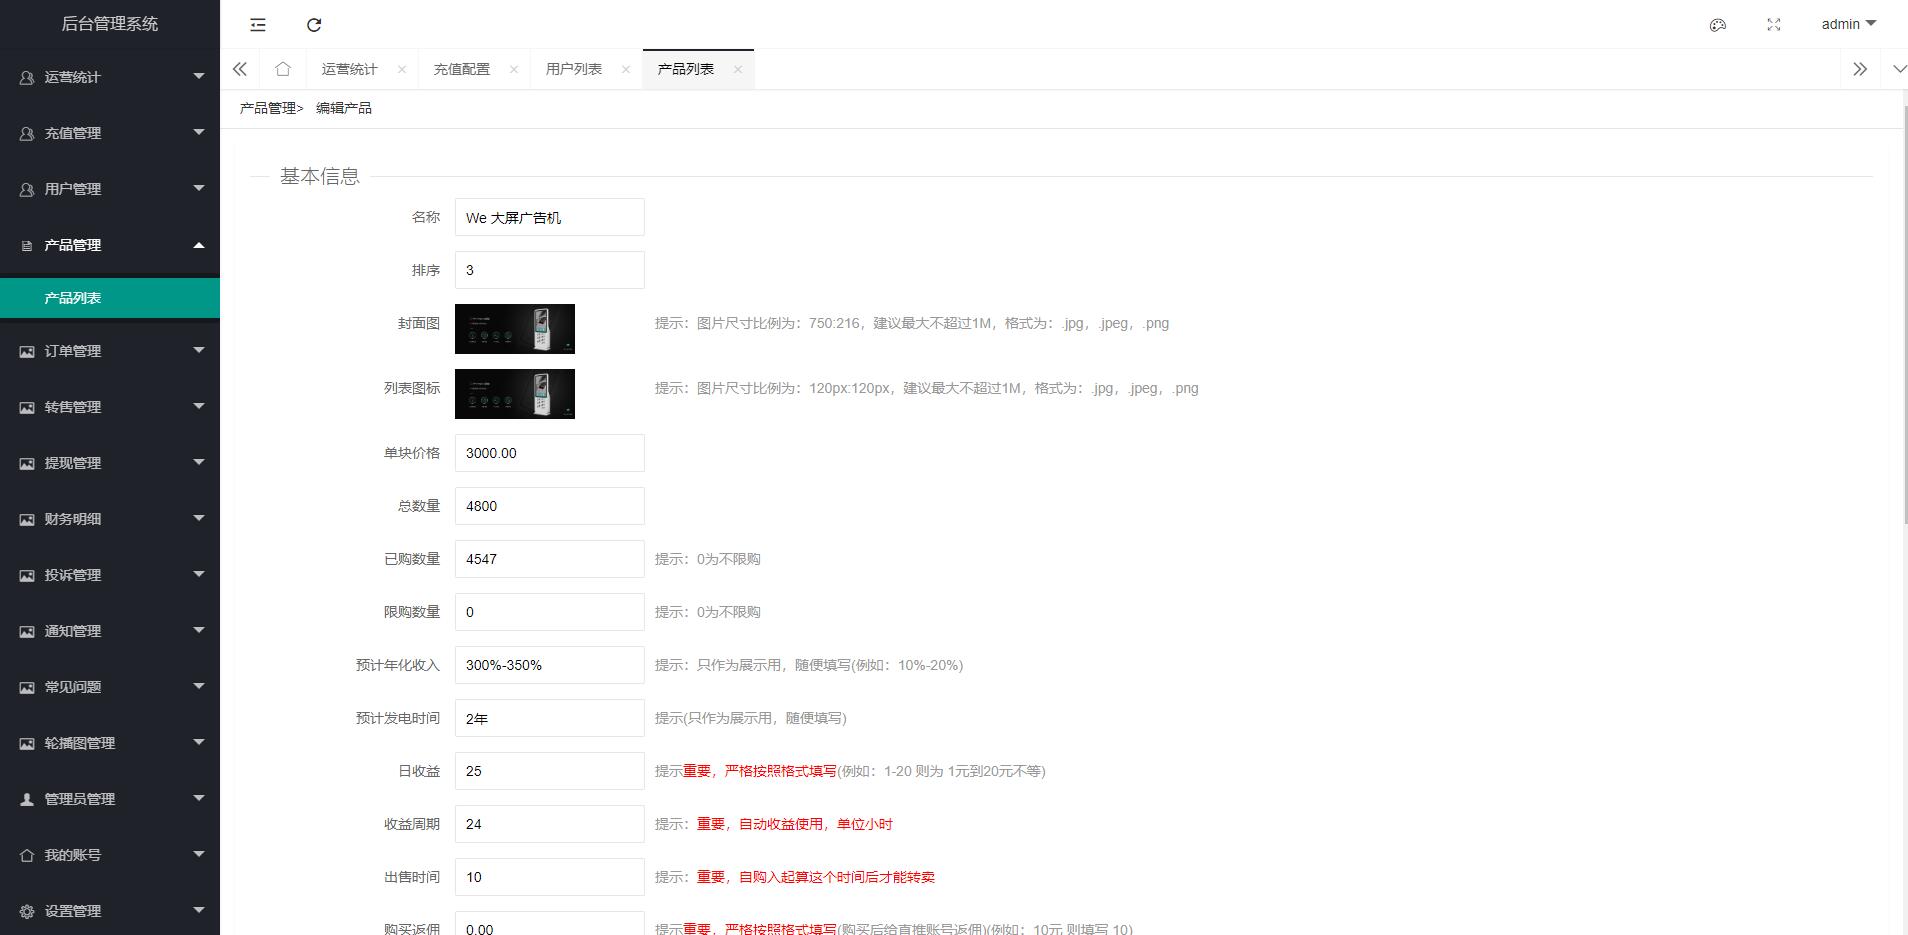Image resolution: width=1908 pixels, height=935 pixels.
Task: Collapse the sidebar with the menu fold icon
Action: 258,25
